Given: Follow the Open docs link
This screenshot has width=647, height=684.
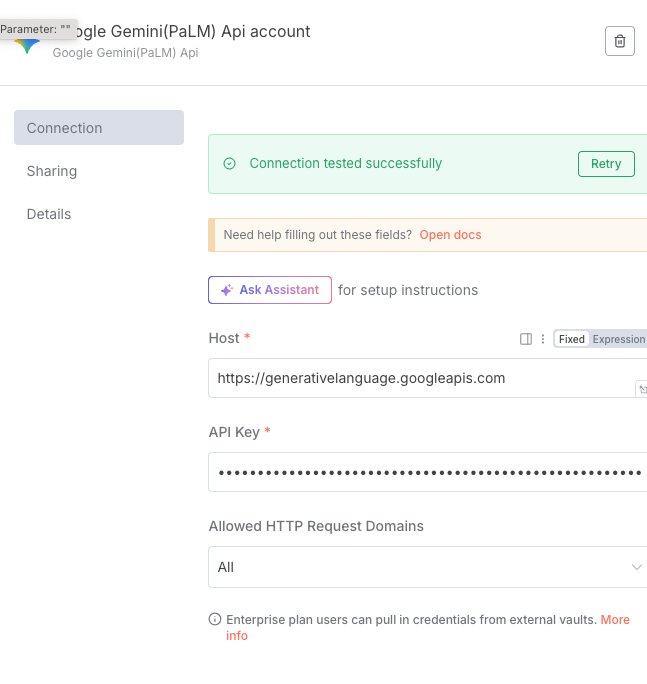Looking at the screenshot, I should (450, 235).
